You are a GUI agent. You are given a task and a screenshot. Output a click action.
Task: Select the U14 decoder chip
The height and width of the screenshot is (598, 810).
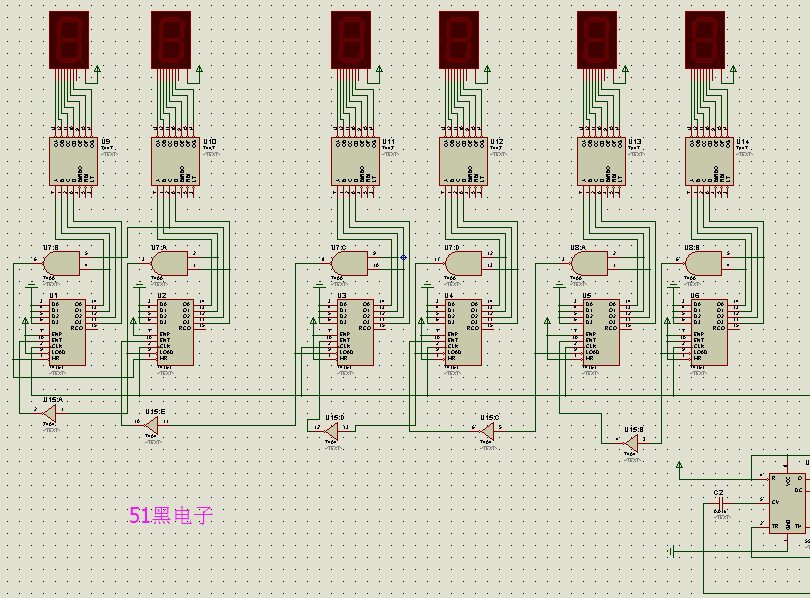pyautogui.click(x=710, y=160)
